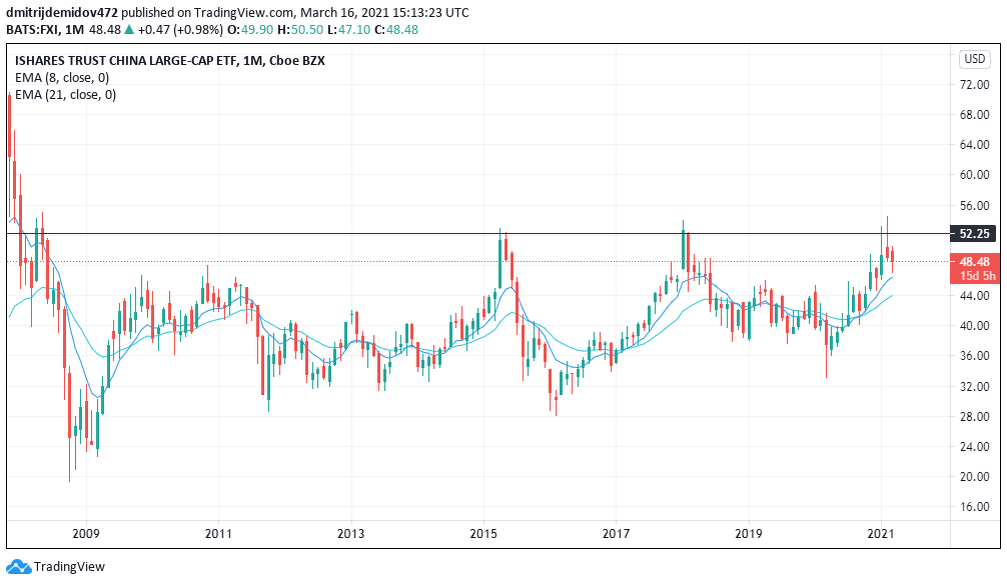Click the 2015 label on time axis
The image size is (1007, 585).
coord(484,534)
